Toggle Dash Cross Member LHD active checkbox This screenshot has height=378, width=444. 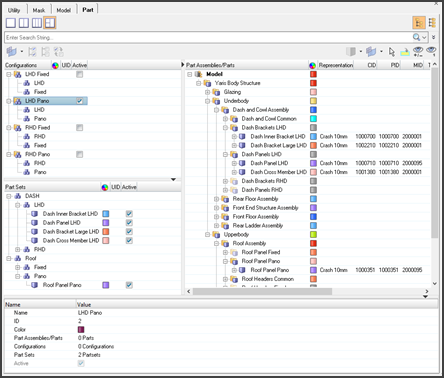click(x=129, y=241)
